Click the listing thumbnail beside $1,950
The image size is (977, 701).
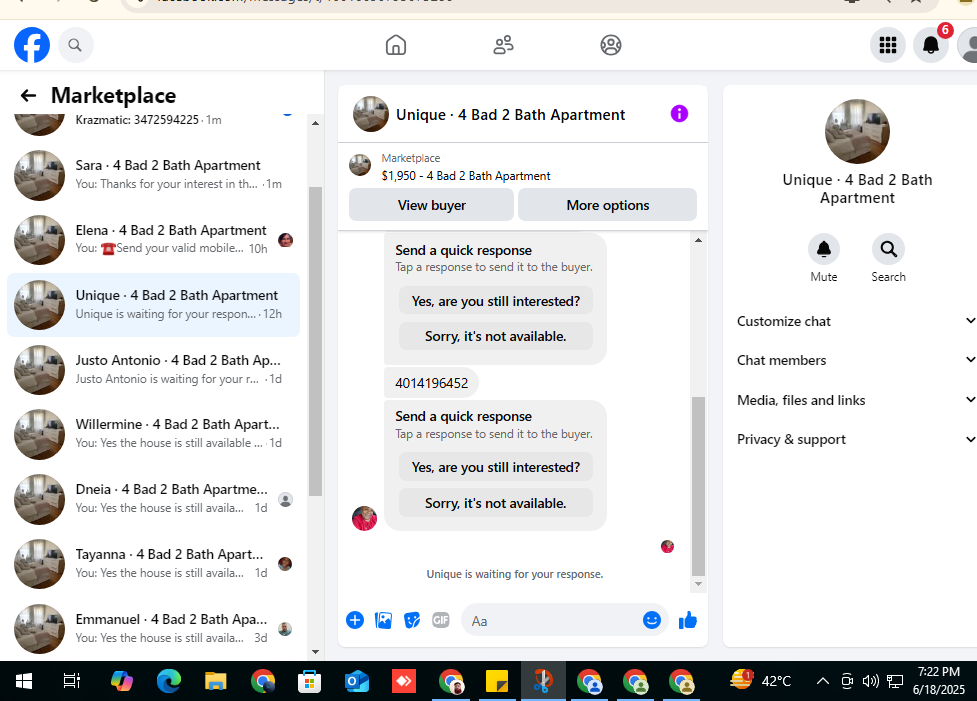360,165
